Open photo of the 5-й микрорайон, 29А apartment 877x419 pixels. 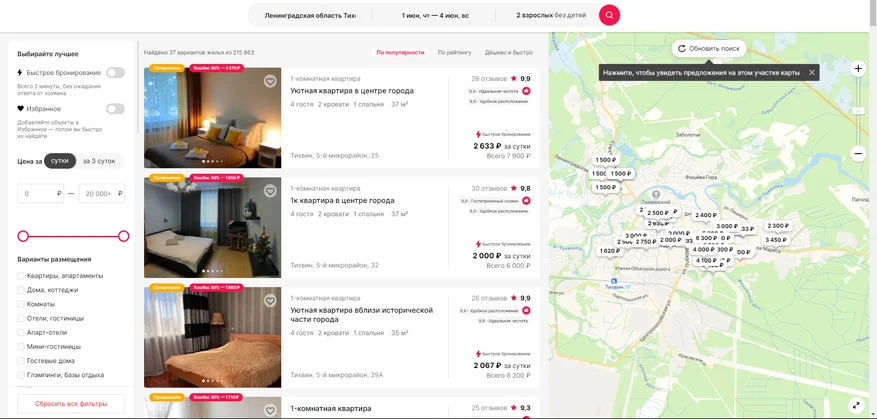[x=213, y=337]
